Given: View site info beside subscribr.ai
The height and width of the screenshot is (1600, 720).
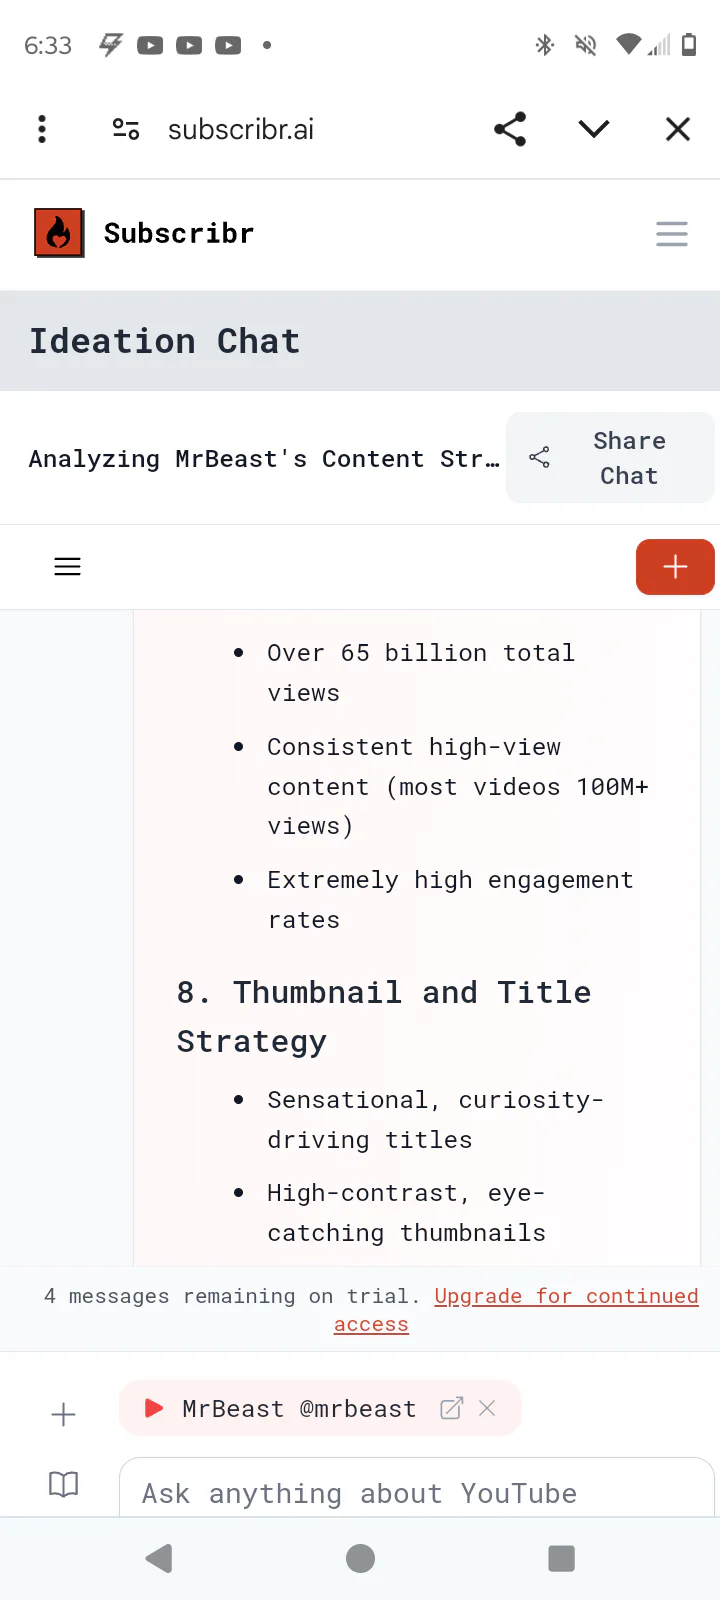Looking at the screenshot, I should click(x=126, y=129).
